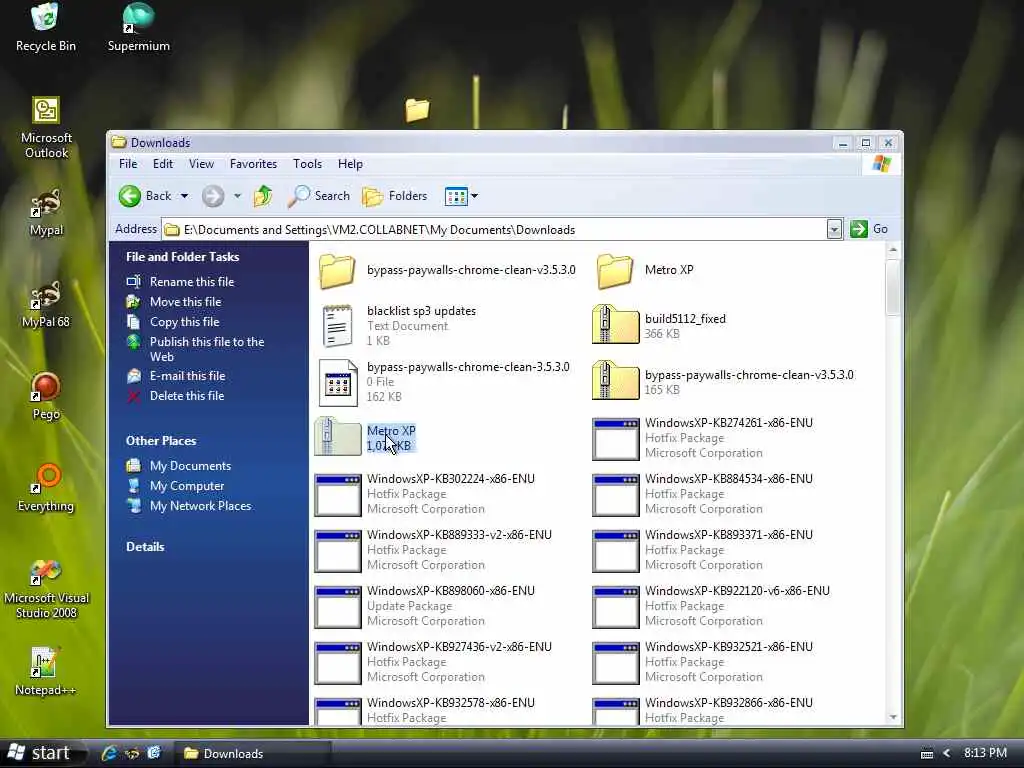
Task: Select WindowsXP-KB274261-x86-ENU hotfix icon
Action: tap(615, 440)
